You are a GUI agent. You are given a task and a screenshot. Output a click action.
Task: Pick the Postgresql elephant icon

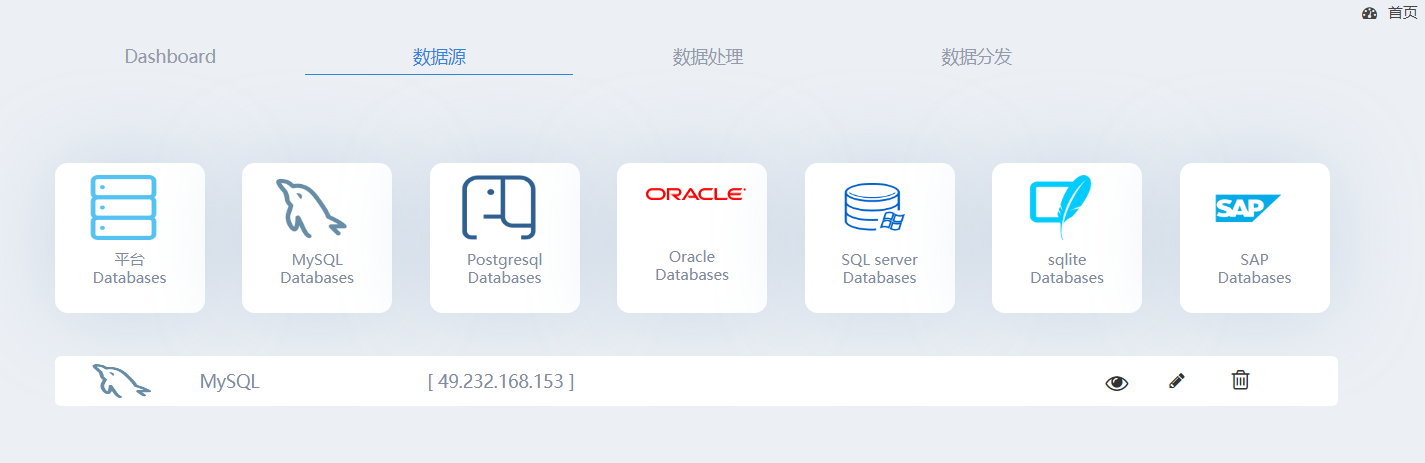tap(499, 208)
